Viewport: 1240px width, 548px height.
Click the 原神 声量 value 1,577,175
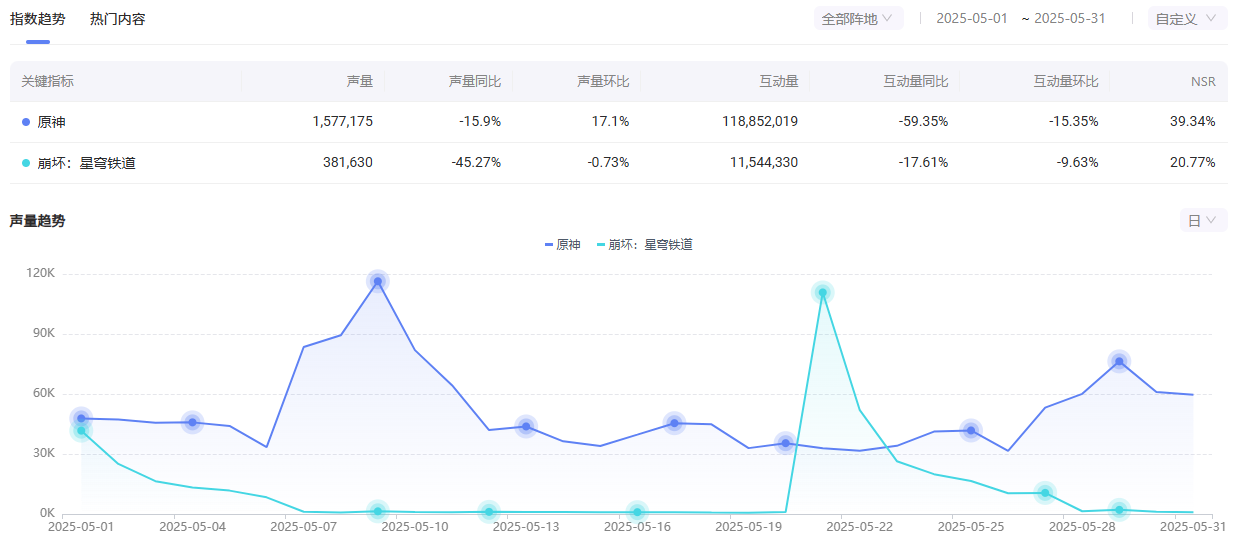342,121
